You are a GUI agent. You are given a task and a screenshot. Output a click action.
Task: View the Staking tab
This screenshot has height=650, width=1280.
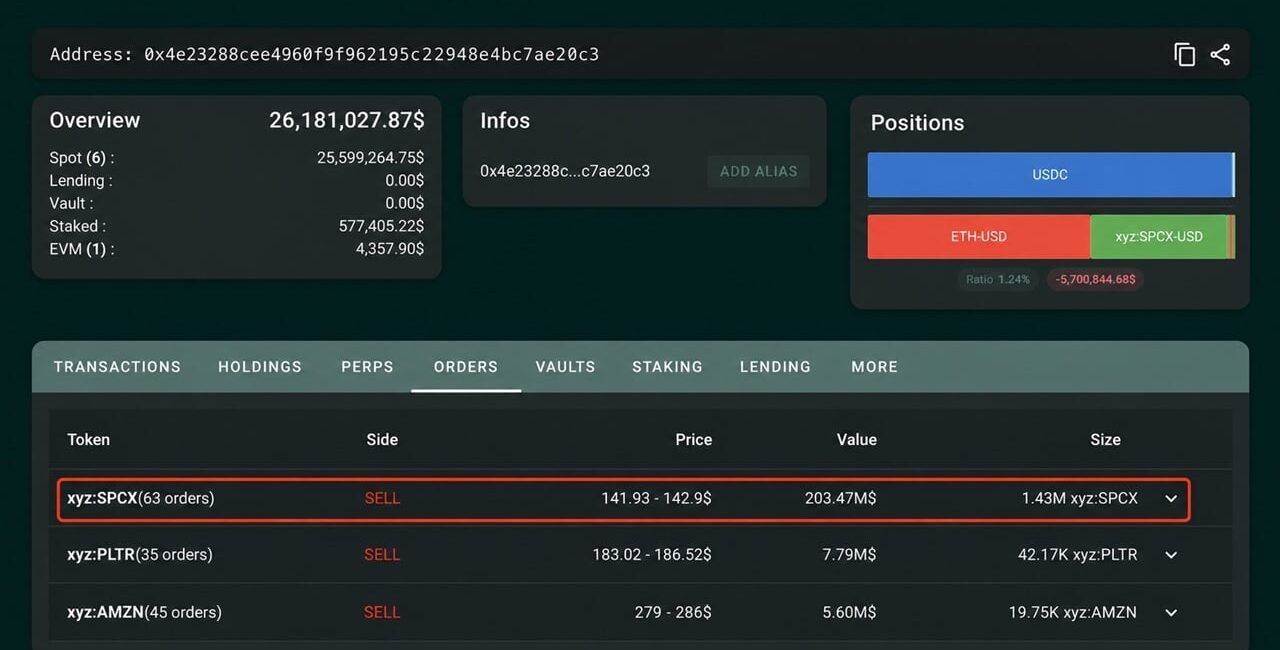point(667,367)
